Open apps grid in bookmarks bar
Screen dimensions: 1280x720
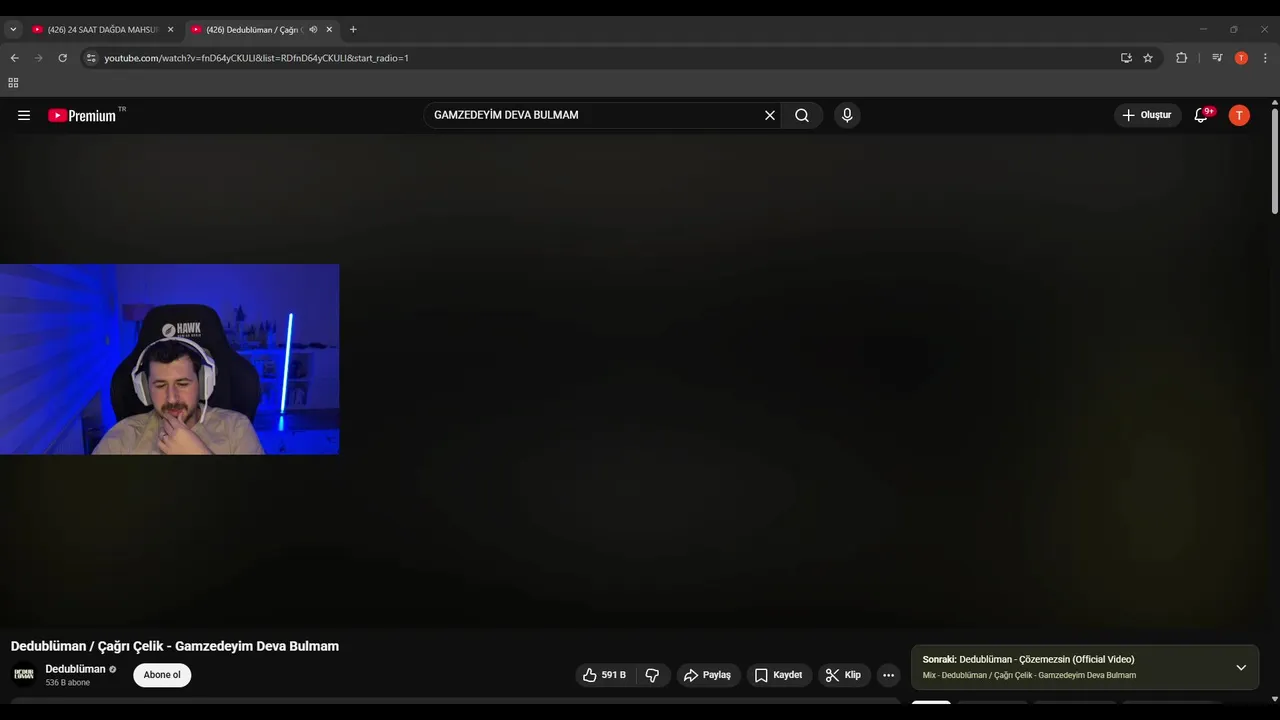[13, 83]
